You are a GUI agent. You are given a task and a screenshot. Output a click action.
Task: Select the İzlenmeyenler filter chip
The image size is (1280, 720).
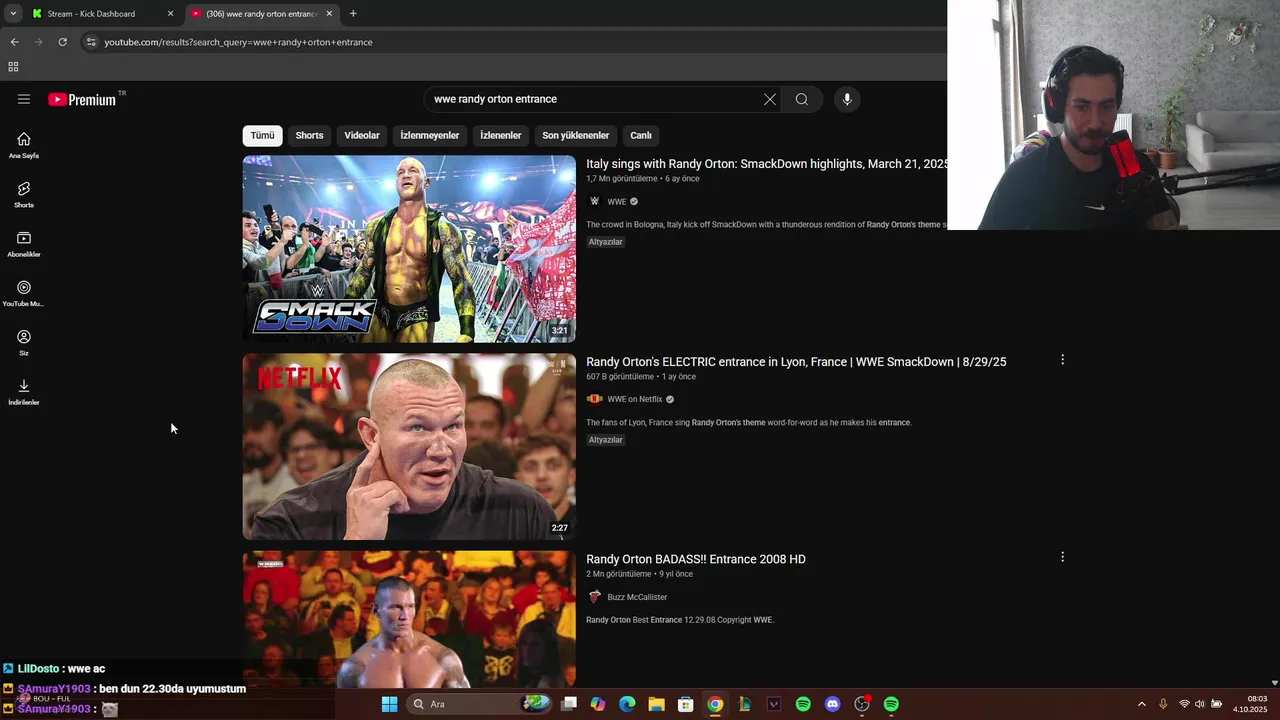(429, 135)
